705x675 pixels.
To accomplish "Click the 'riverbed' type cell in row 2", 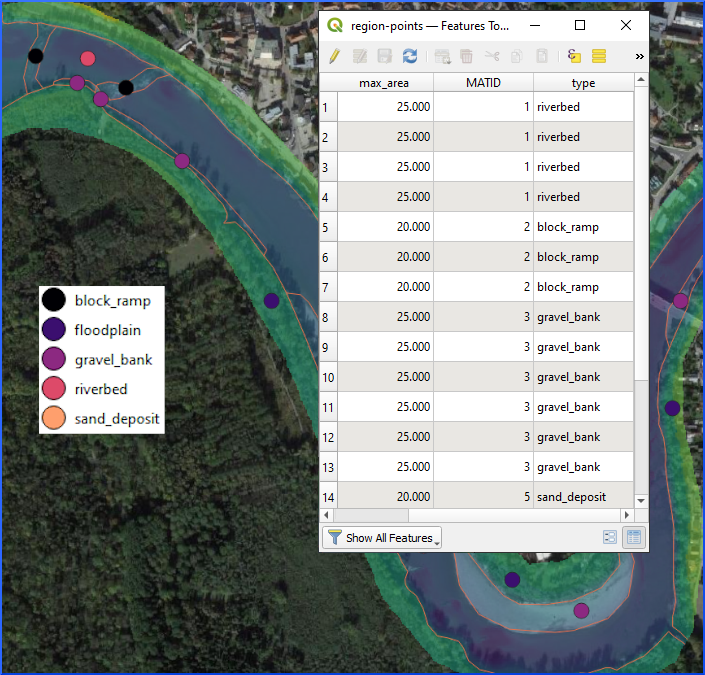I will pos(584,137).
